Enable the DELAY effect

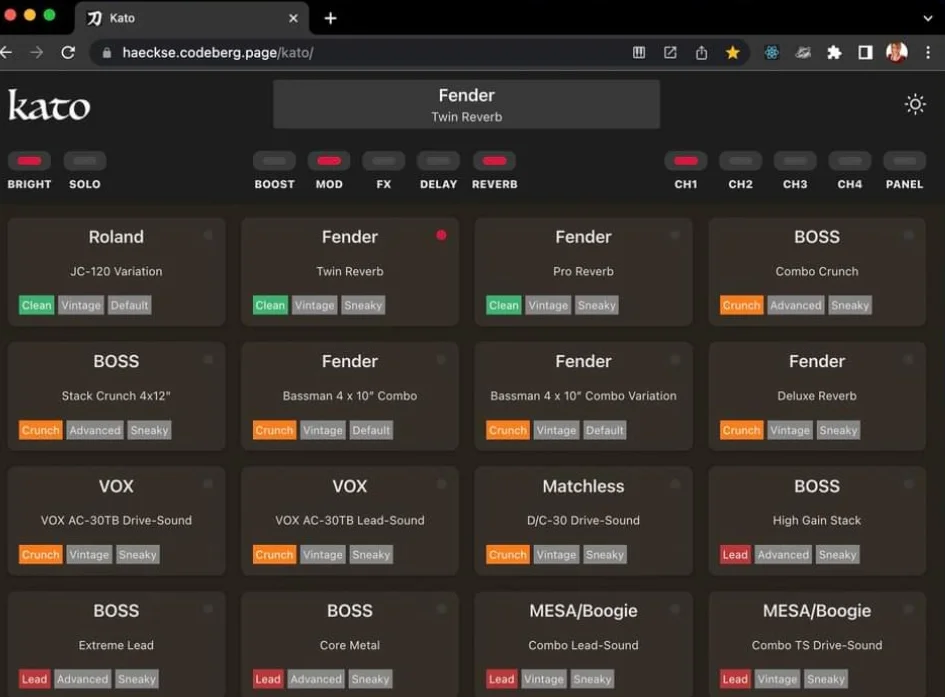coord(438,161)
